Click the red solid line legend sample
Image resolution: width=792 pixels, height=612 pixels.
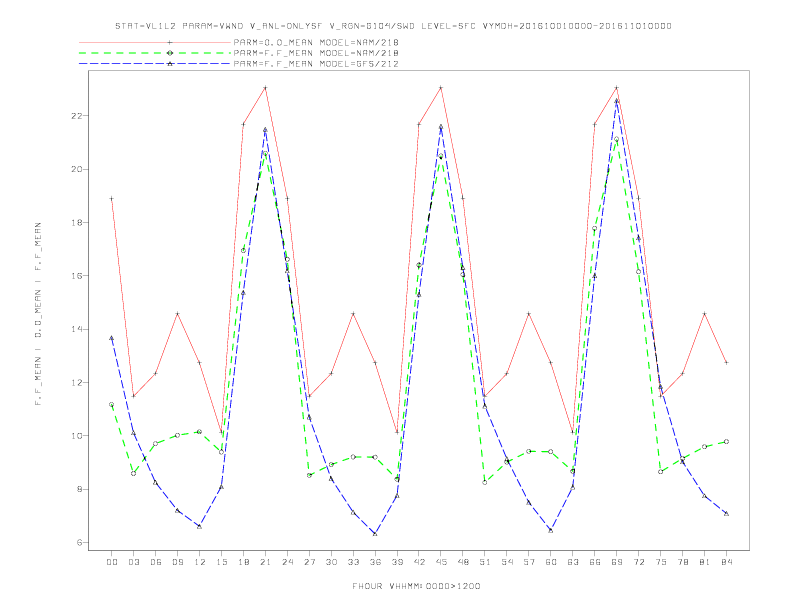point(155,42)
